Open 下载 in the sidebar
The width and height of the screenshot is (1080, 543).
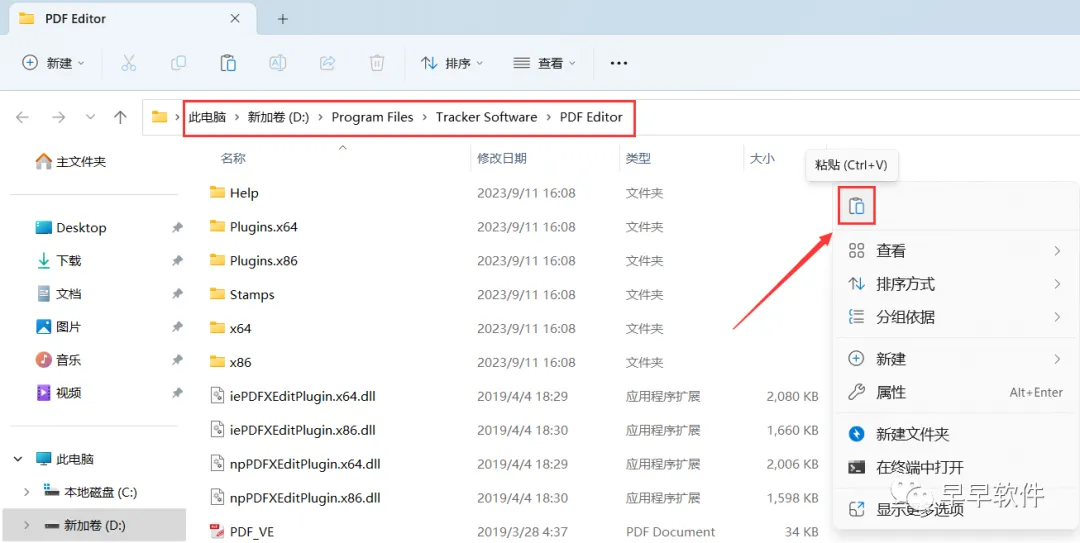point(59,260)
